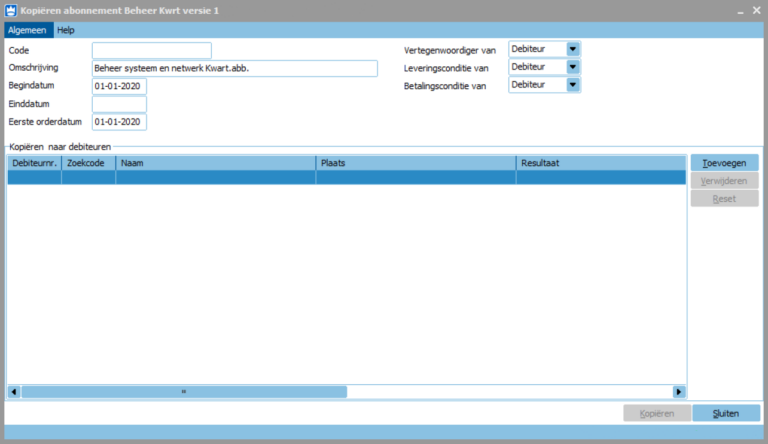Click the empty Einddatum field
The width and height of the screenshot is (768, 444).
119,104
